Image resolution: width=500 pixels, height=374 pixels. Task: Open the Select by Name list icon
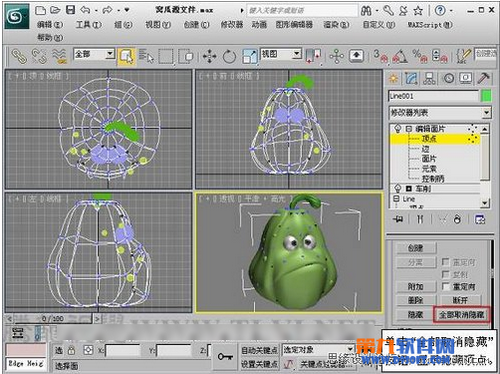pos(146,56)
